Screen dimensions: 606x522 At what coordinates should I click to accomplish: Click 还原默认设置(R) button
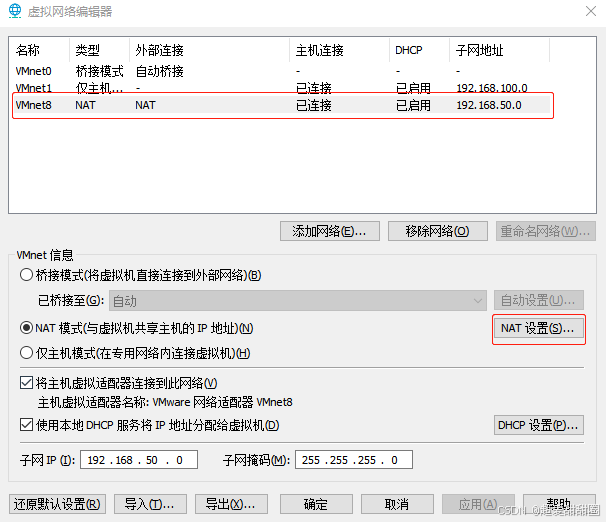(x=57, y=504)
